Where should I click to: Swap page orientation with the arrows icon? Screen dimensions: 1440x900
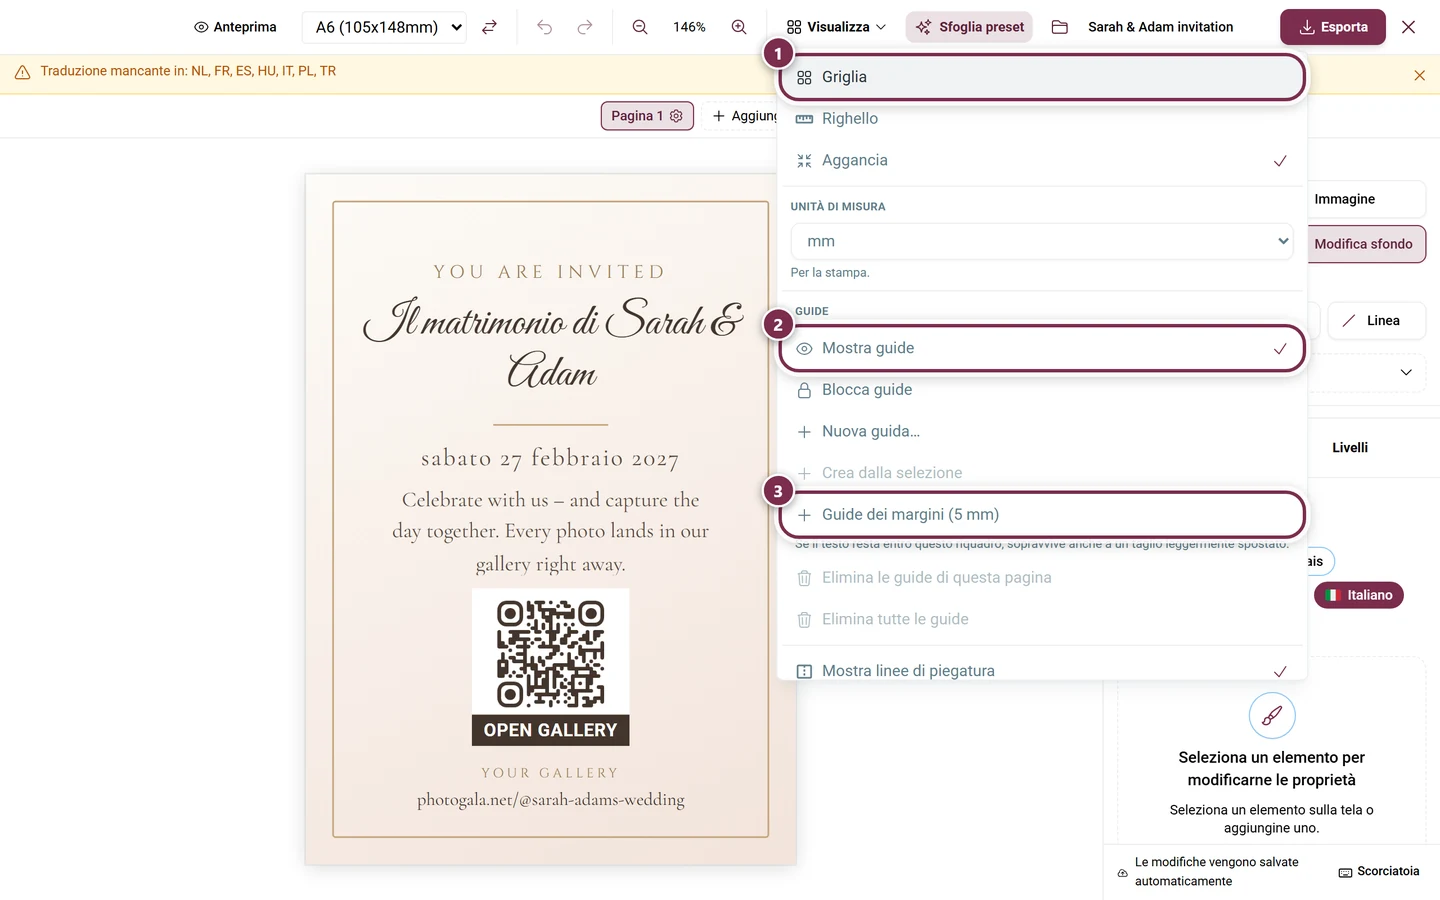coord(489,27)
